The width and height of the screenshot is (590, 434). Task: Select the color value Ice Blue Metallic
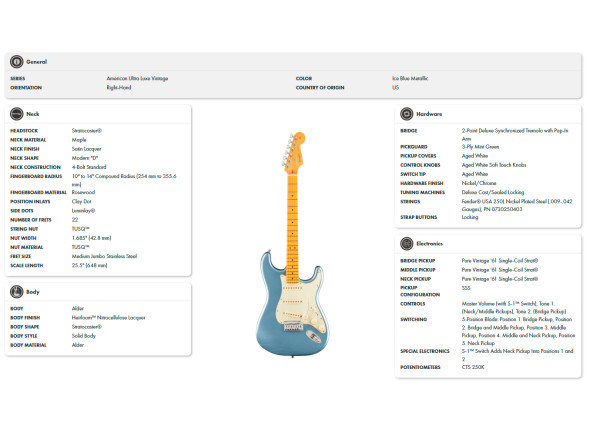point(410,78)
